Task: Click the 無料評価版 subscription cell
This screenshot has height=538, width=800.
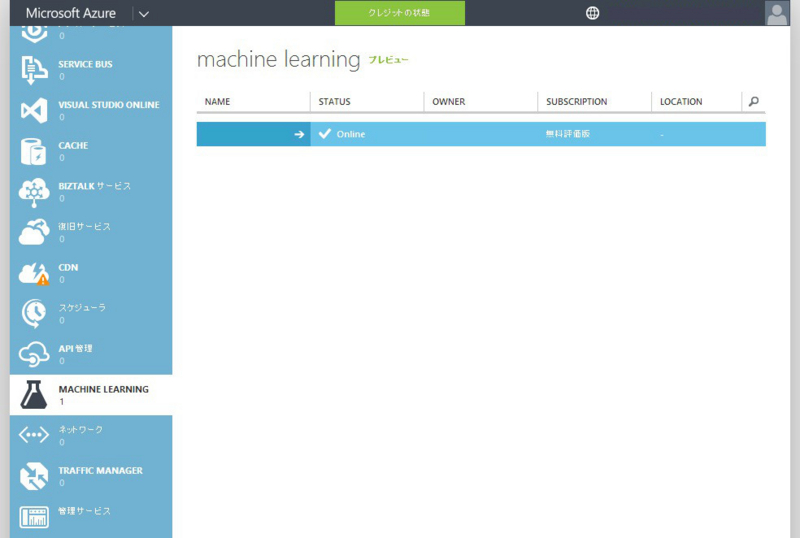Action: point(567,134)
